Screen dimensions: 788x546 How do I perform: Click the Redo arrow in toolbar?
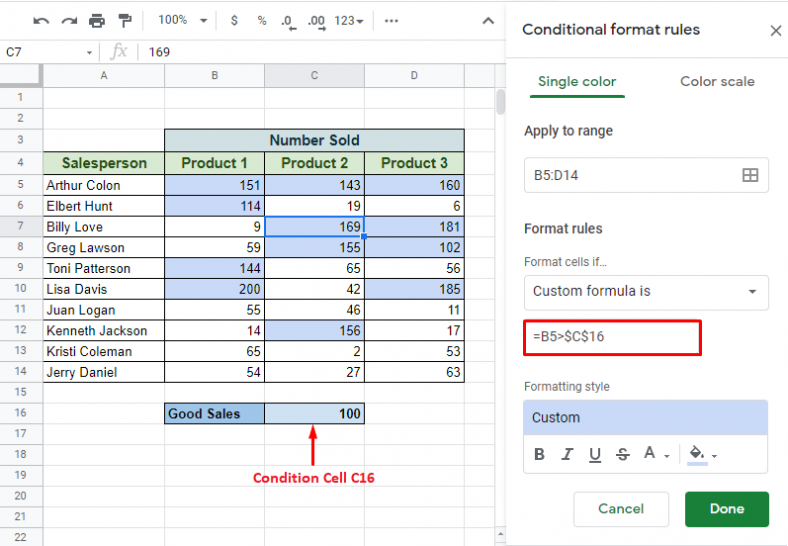tap(69, 20)
